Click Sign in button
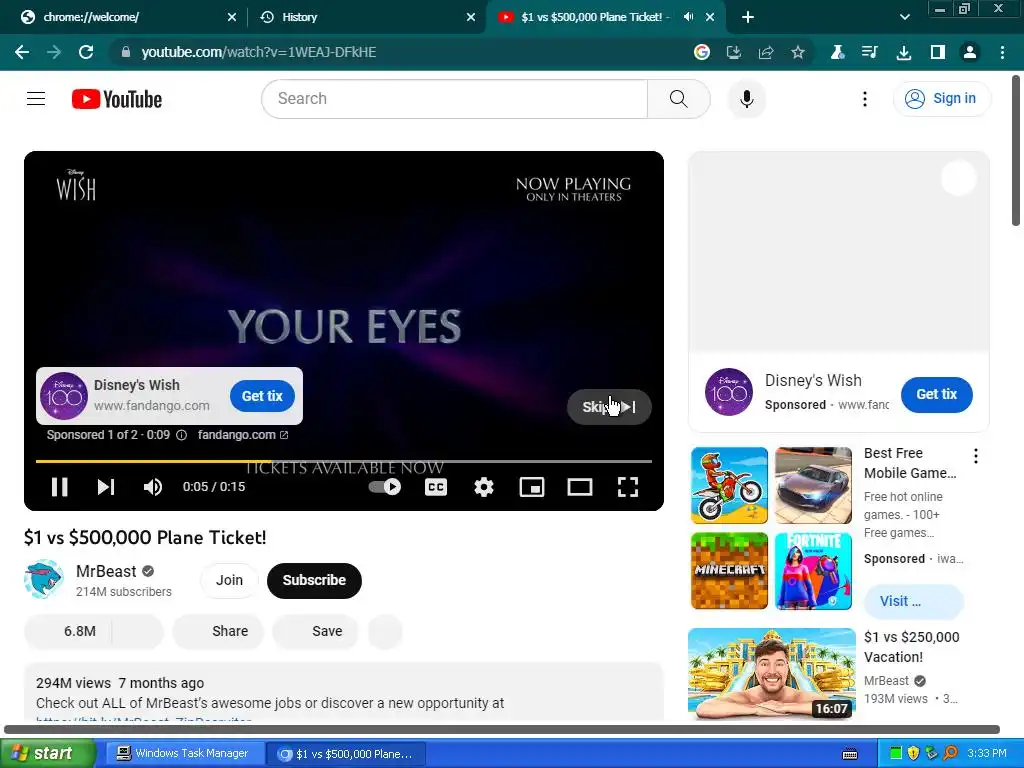1024x768 pixels. tap(941, 99)
